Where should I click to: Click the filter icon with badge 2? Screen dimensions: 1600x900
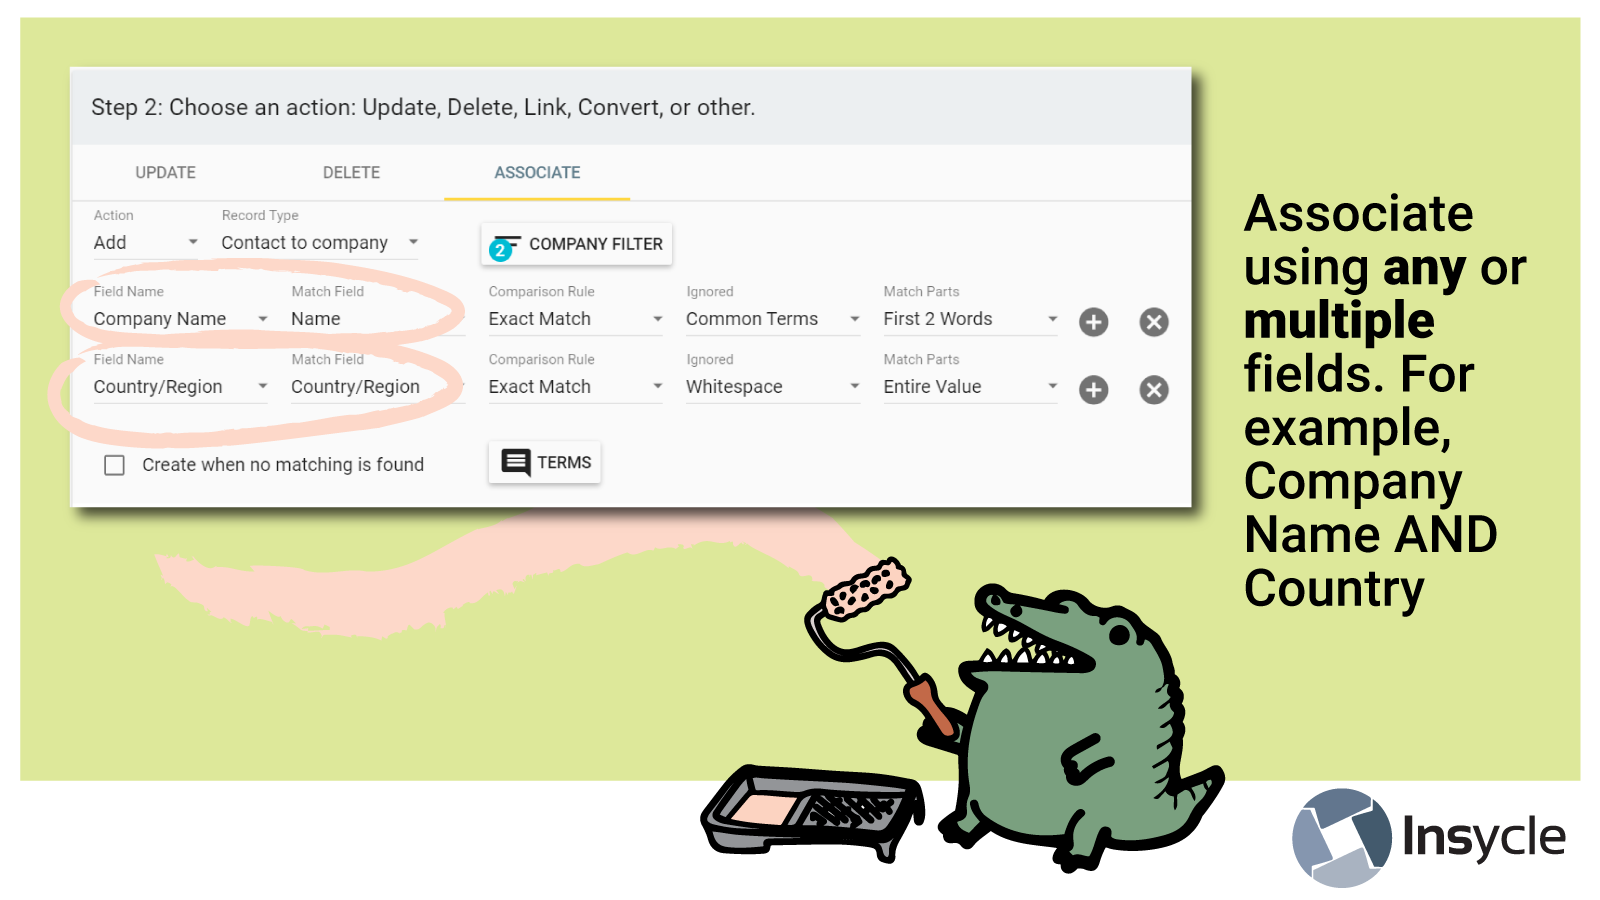(x=503, y=246)
